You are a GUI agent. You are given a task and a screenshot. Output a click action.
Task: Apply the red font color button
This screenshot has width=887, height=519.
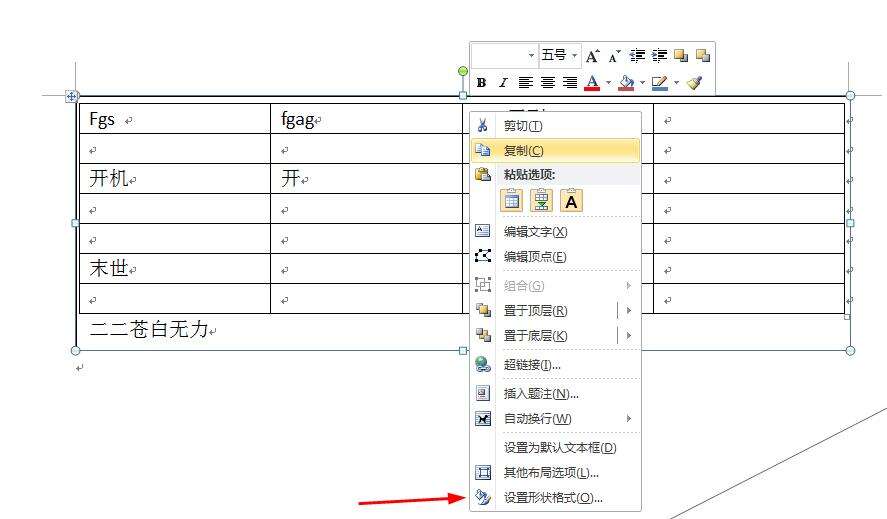click(592, 83)
